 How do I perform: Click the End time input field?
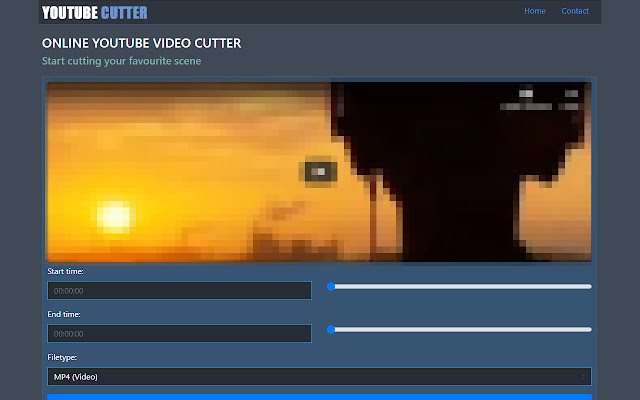coord(180,333)
